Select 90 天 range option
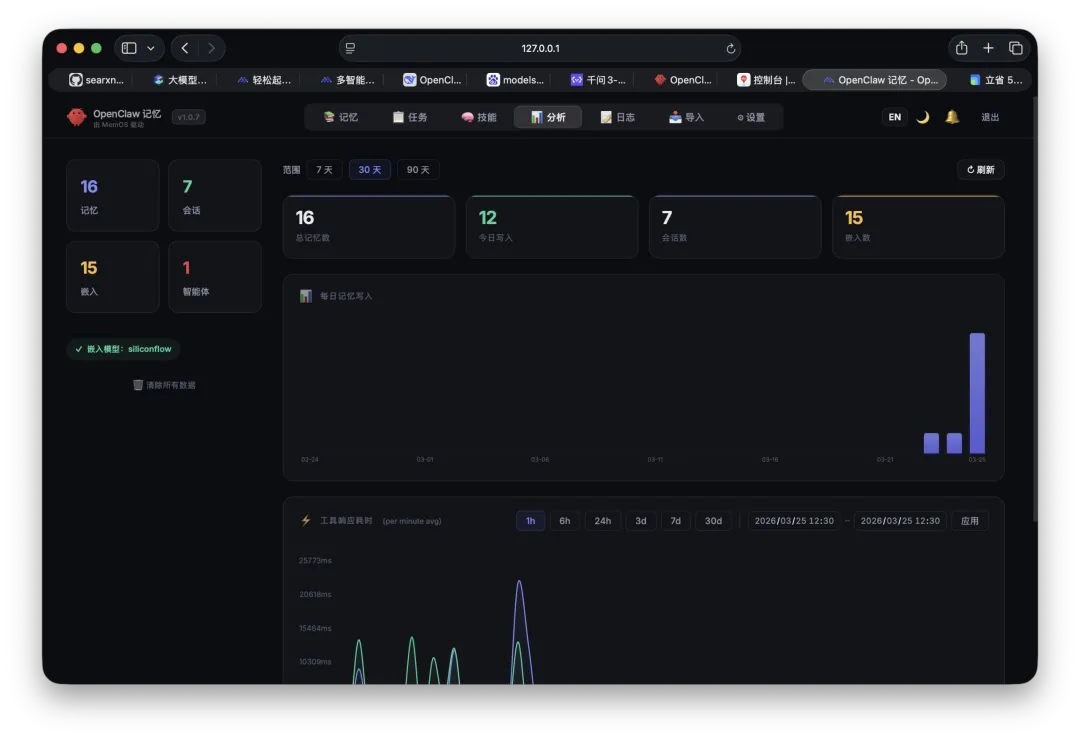This screenshot has width=1080, height=740. pos(417,169)
